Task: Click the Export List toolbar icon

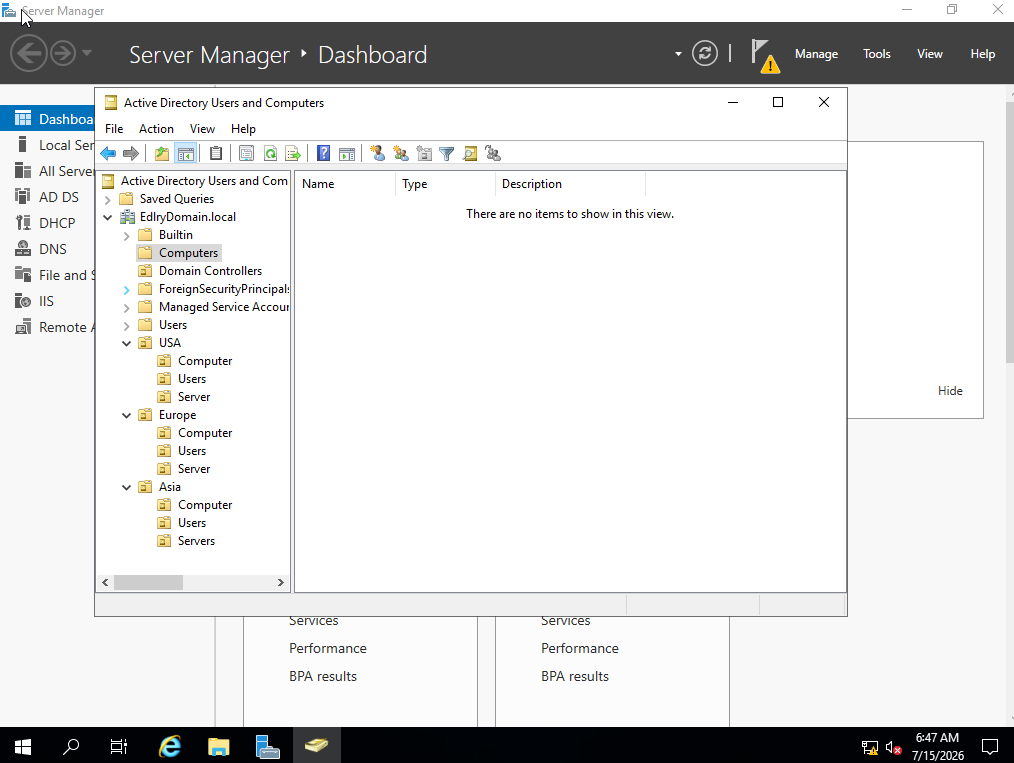Action: point(293,153)
